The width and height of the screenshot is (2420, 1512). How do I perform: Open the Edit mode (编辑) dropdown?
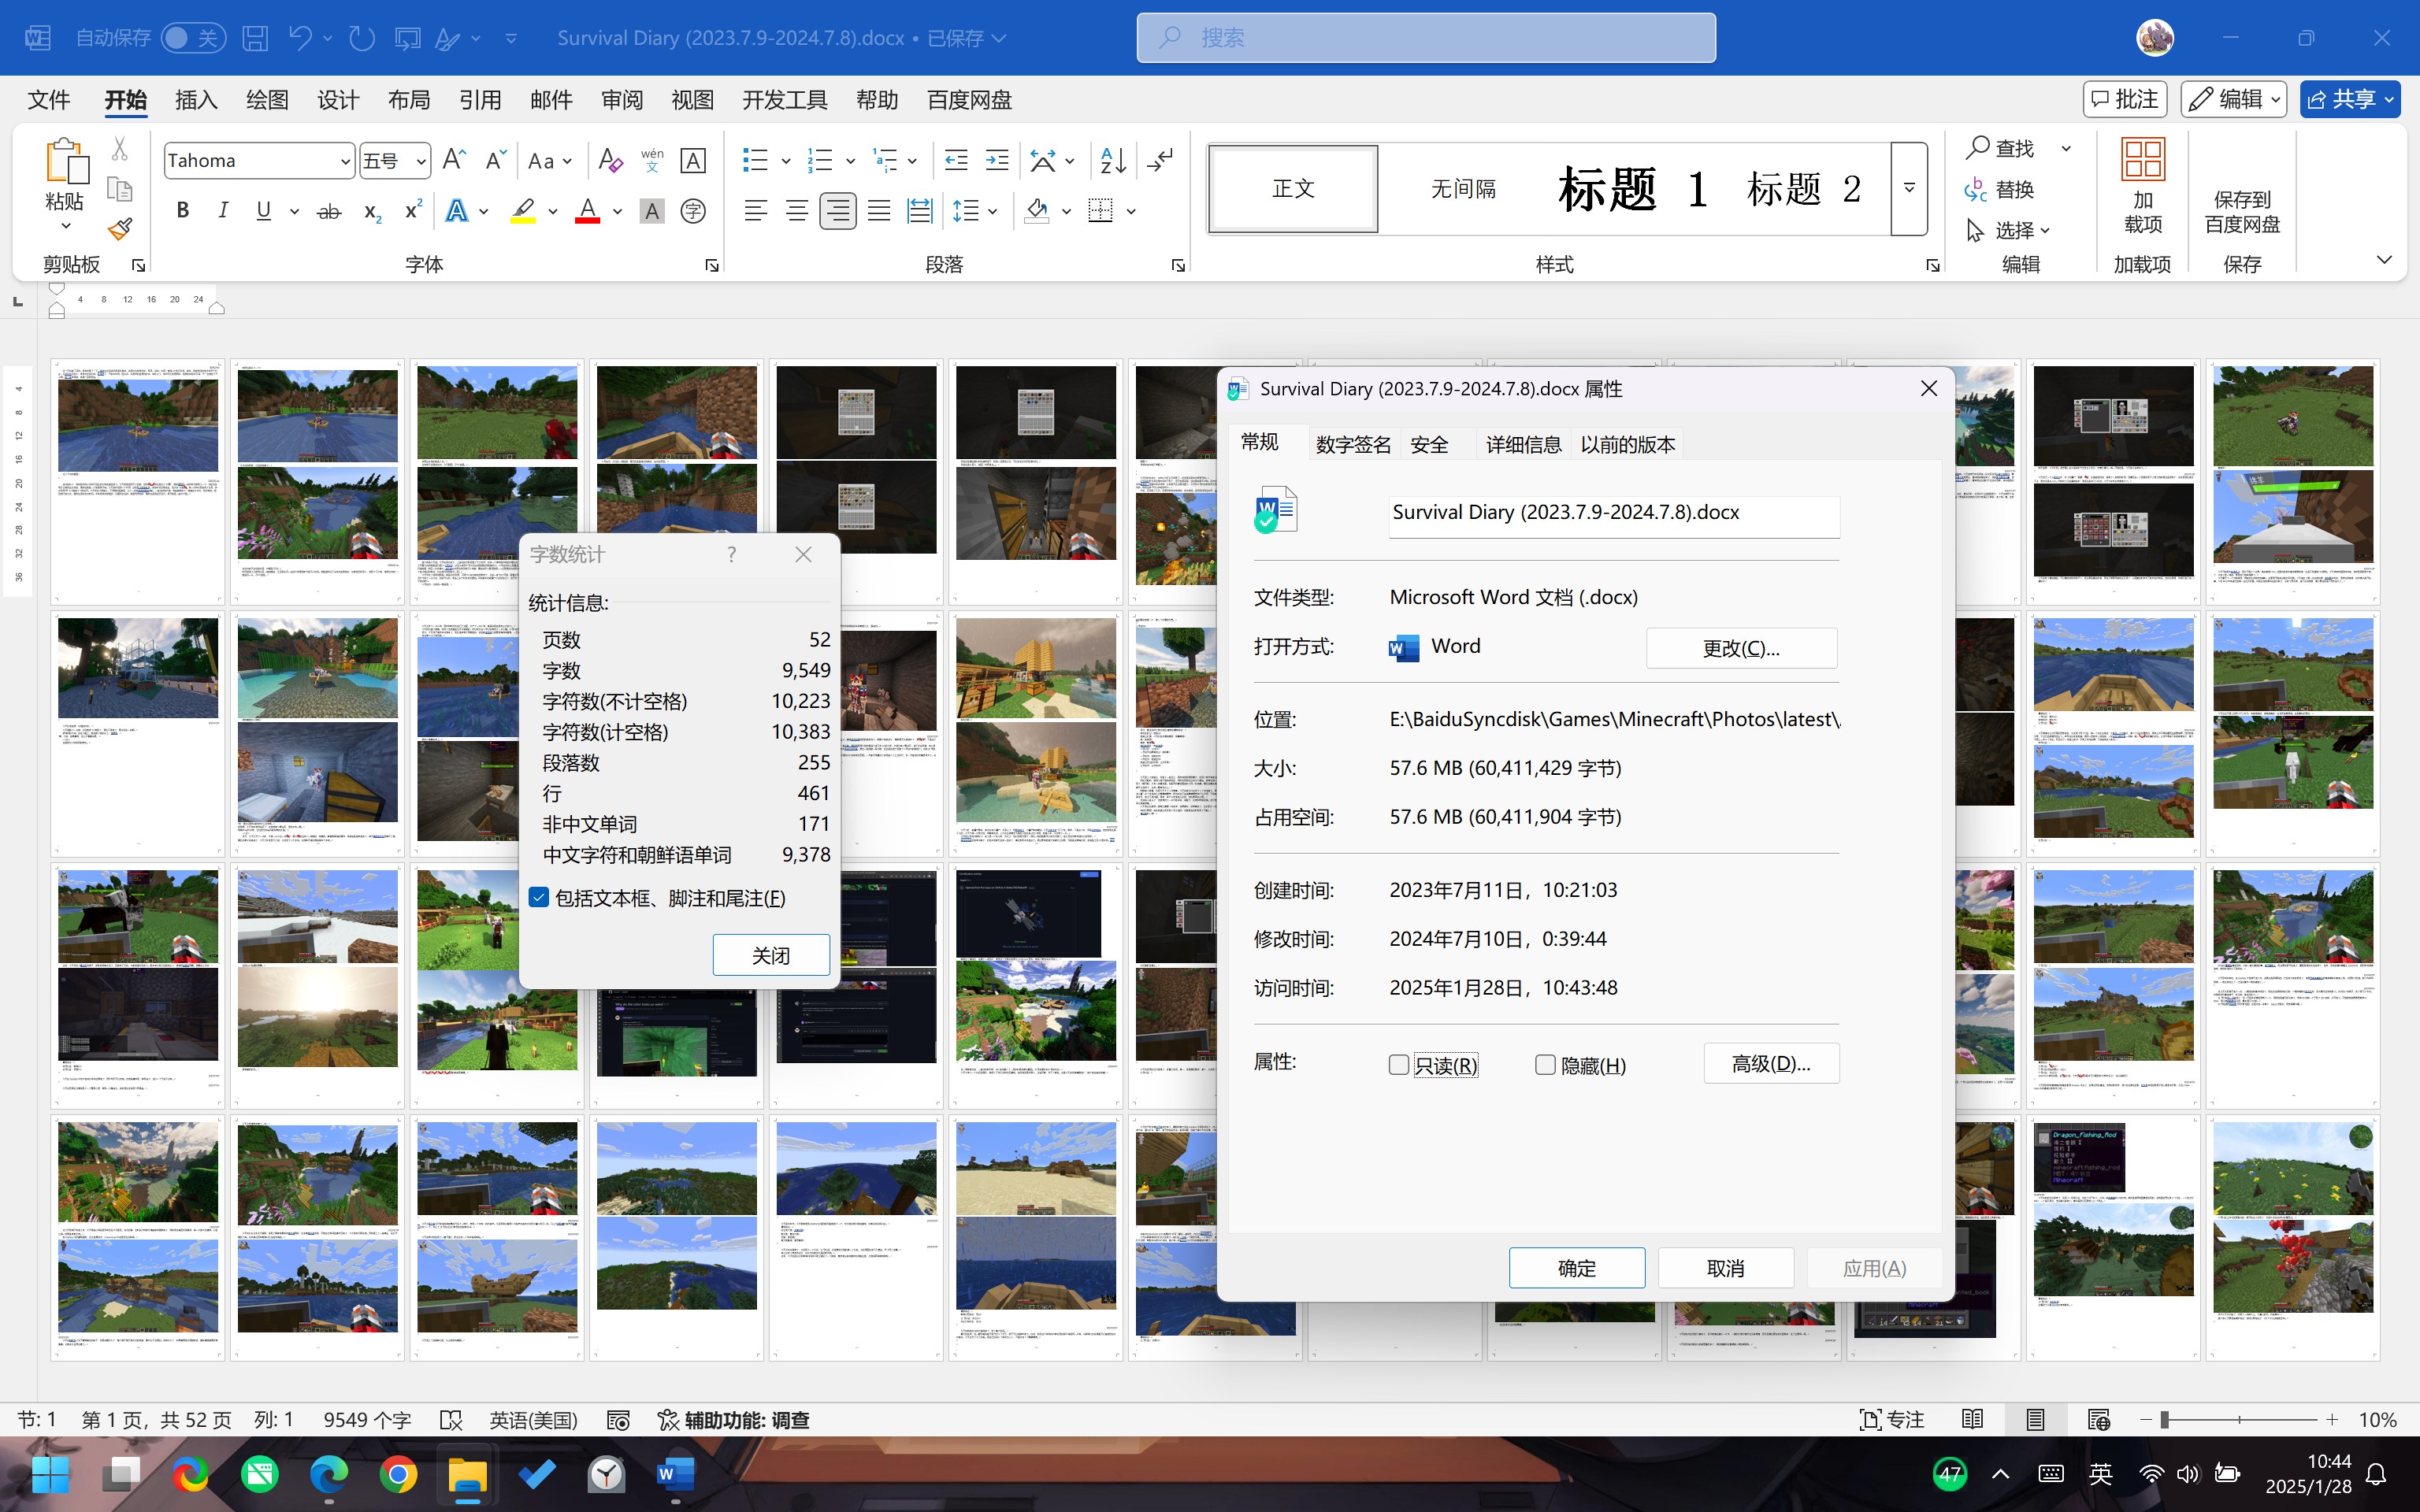click(2234, 99)
